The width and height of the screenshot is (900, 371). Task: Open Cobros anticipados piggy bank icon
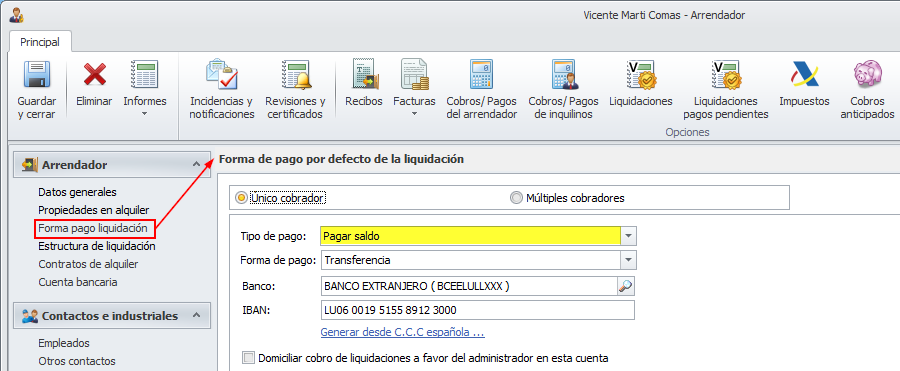tap(867, 74)
